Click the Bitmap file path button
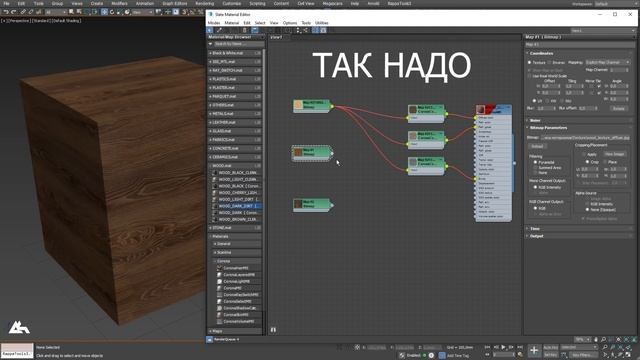 (x=585, y=138)
